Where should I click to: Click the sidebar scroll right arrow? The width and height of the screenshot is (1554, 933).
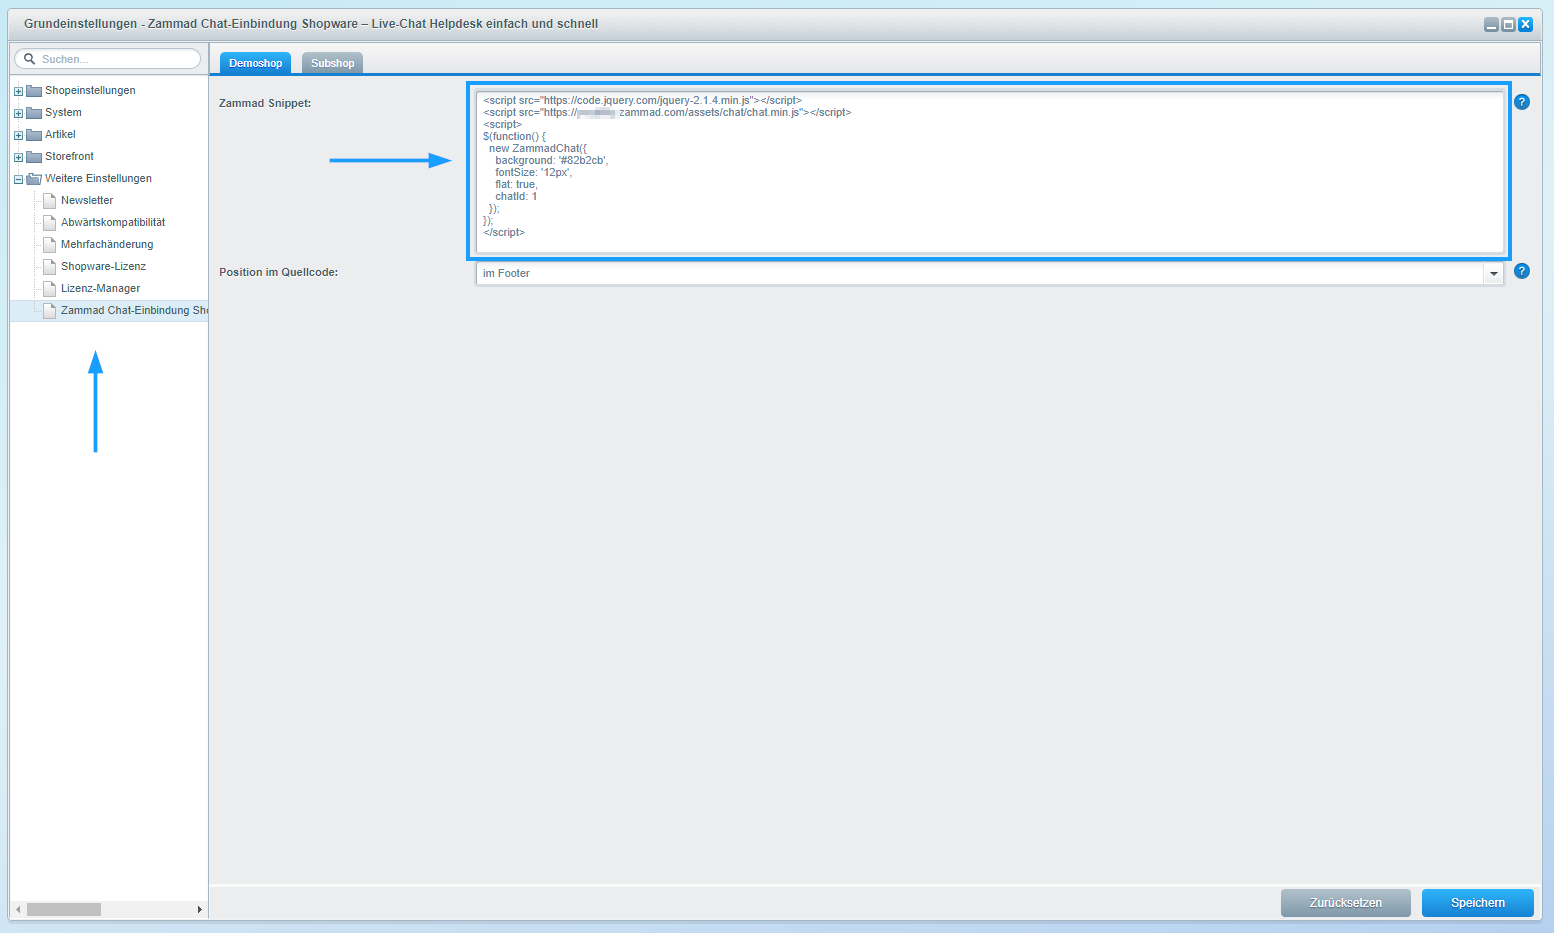200,909
